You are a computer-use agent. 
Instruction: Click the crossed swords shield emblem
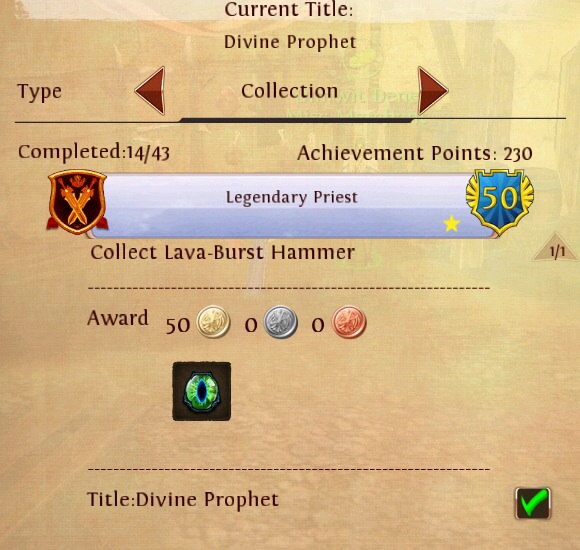coord(77,202)
